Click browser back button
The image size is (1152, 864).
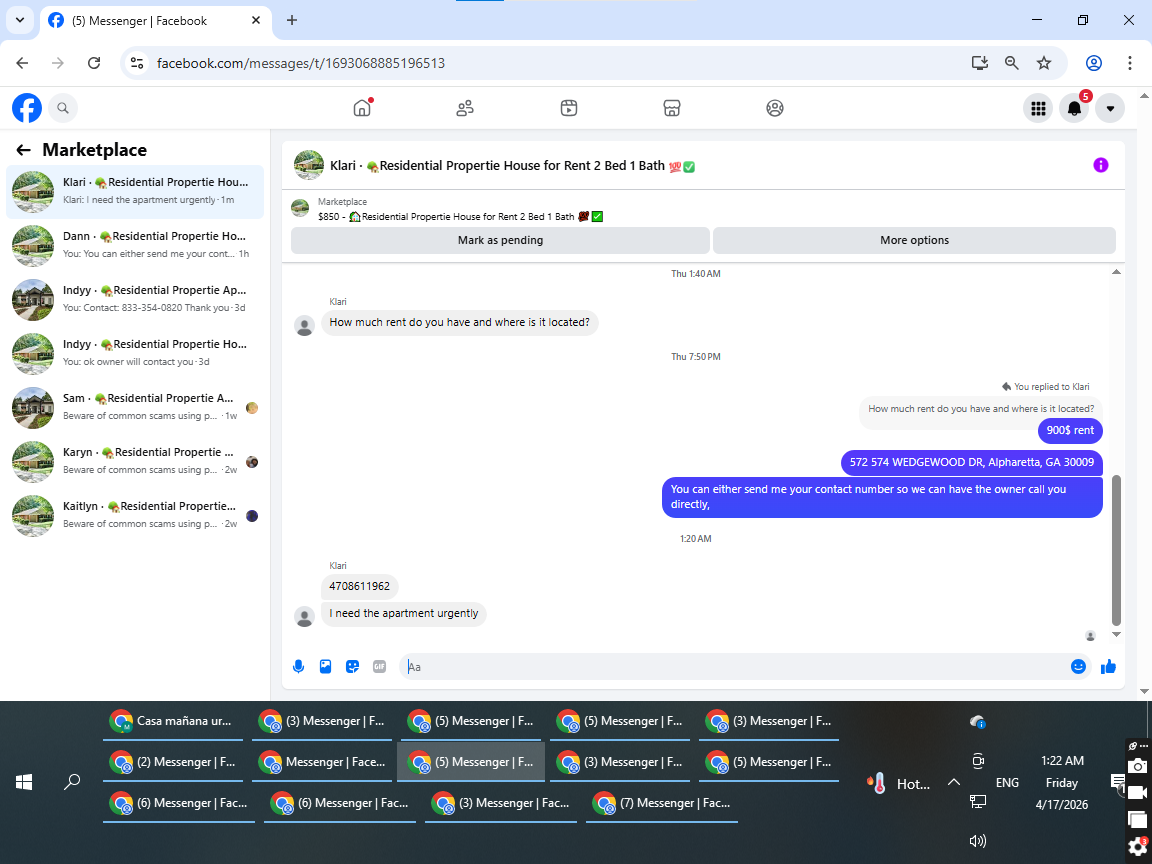[x=22, y=63]
